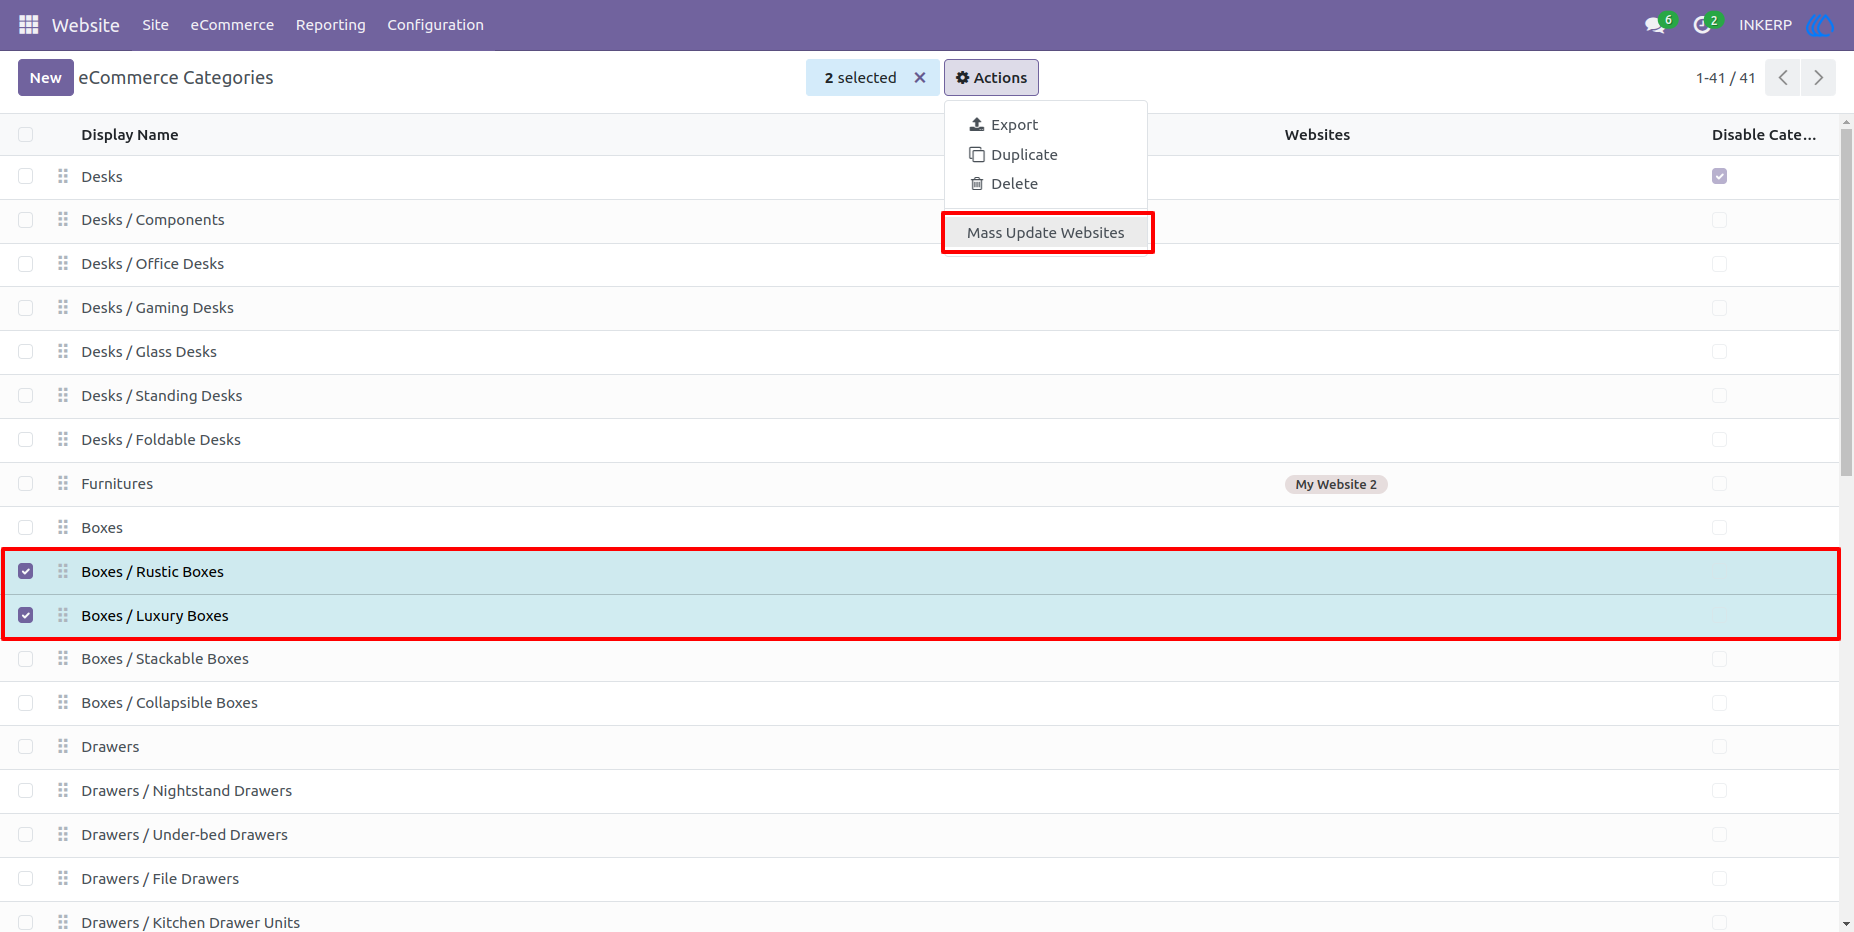Sort by Websites column header
This screenshot has width=1854, height=932.
pos(1317,135)
